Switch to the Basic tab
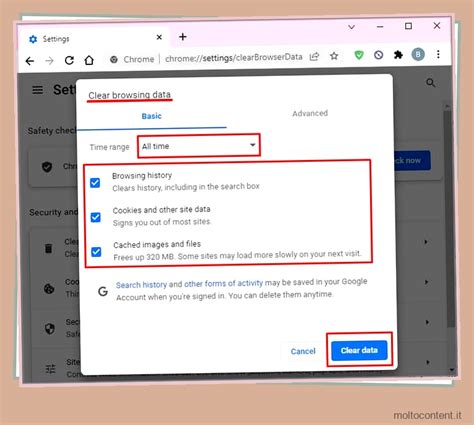 pos(151,116)
